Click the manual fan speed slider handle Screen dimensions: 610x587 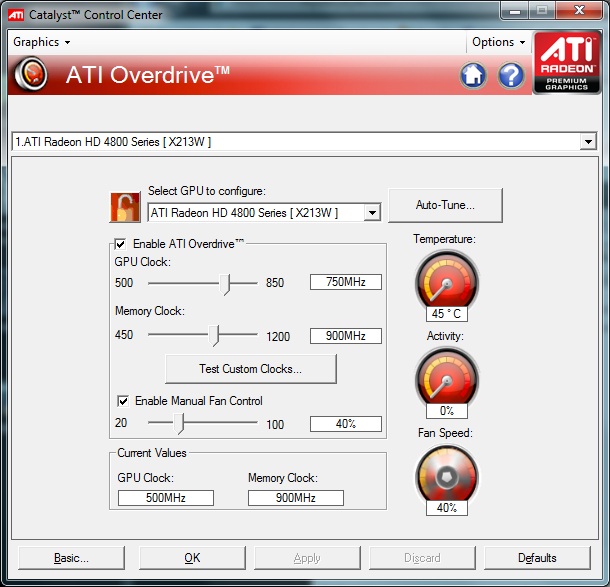click(x=179, y=423)
